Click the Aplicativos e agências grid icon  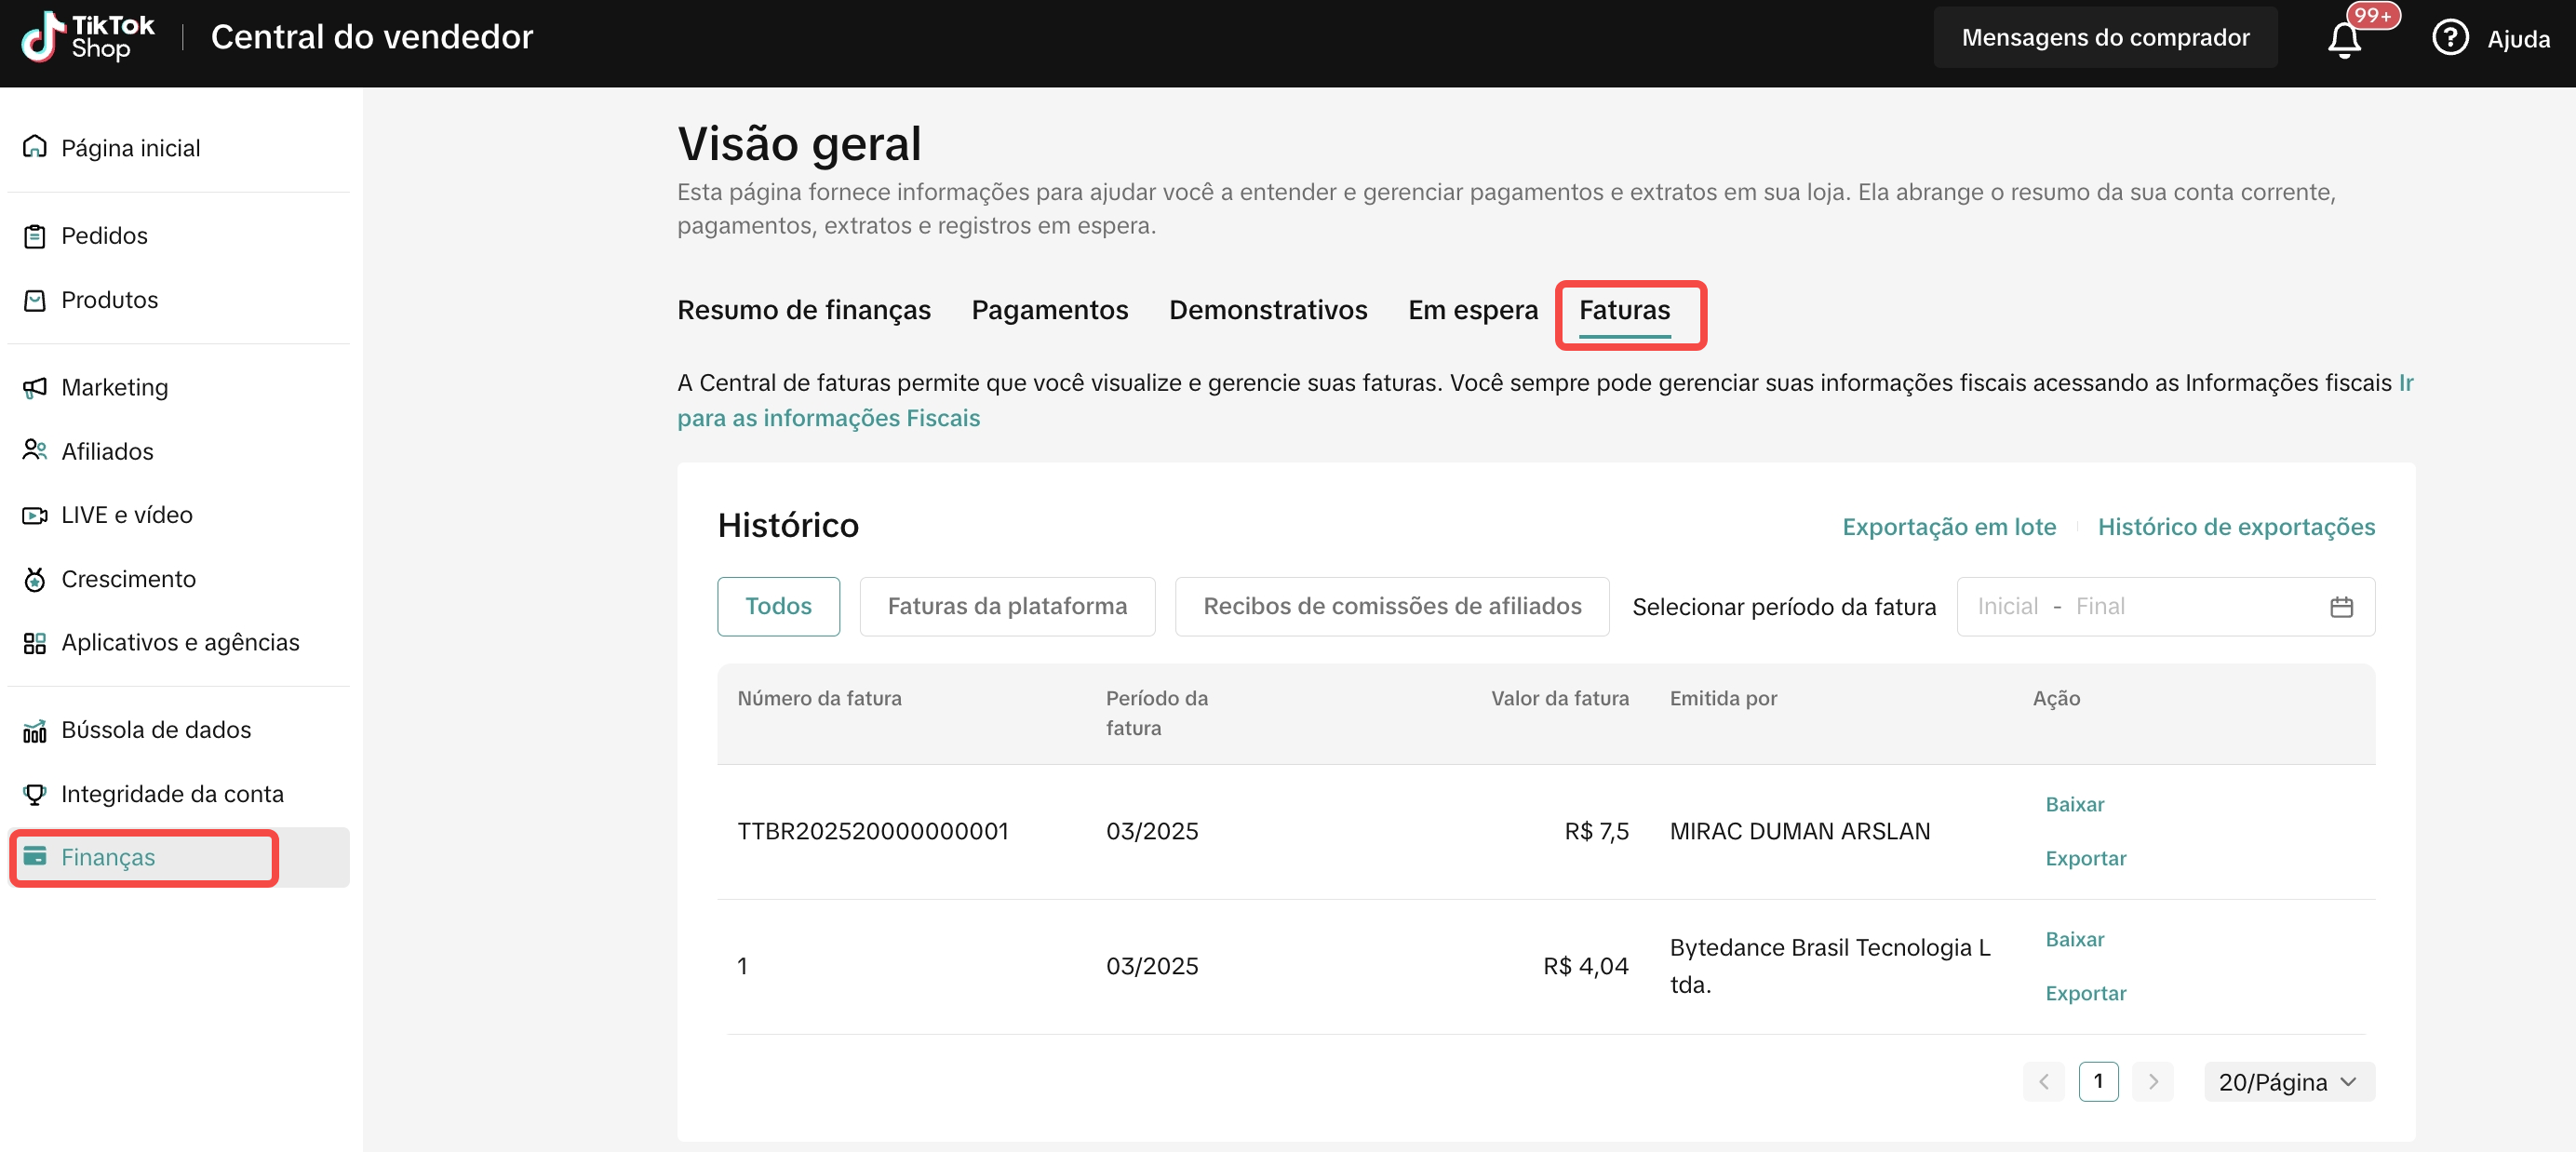click(x=35, y=643)
